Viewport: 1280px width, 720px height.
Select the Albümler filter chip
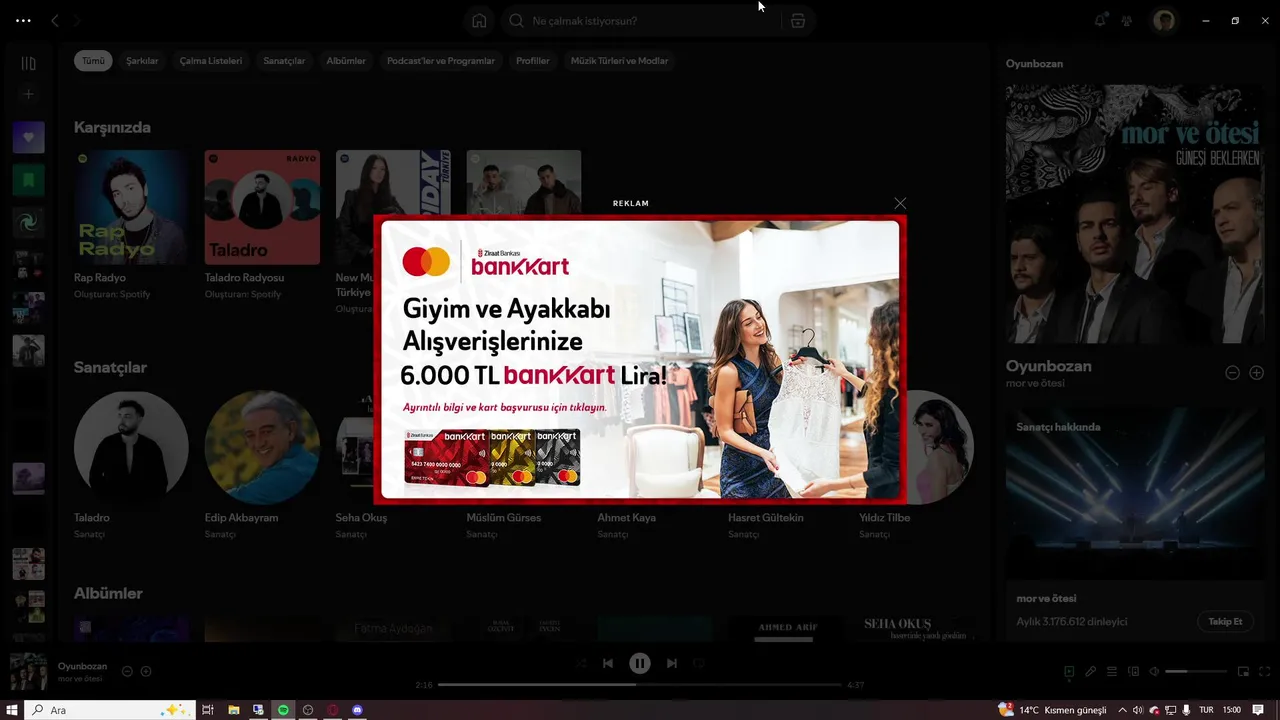coord(346,61)
